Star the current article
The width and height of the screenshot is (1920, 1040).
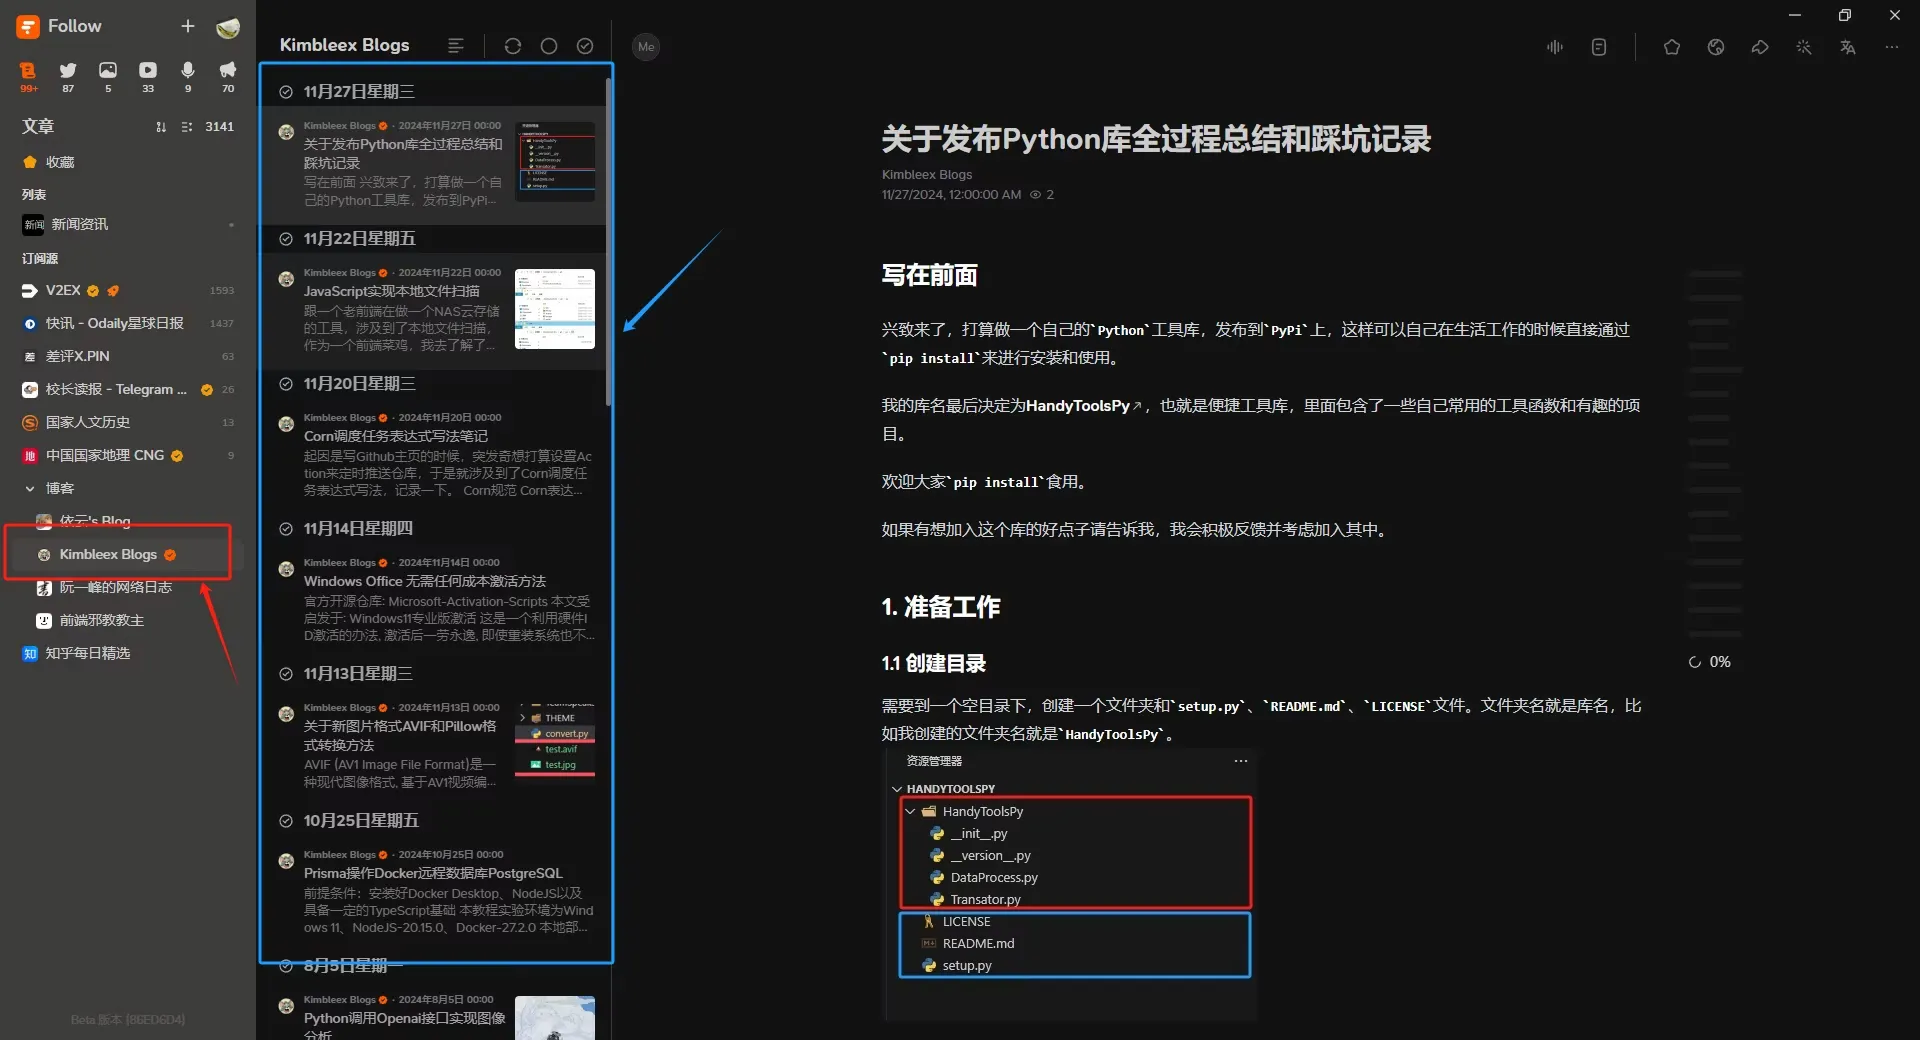point(1671,47)
